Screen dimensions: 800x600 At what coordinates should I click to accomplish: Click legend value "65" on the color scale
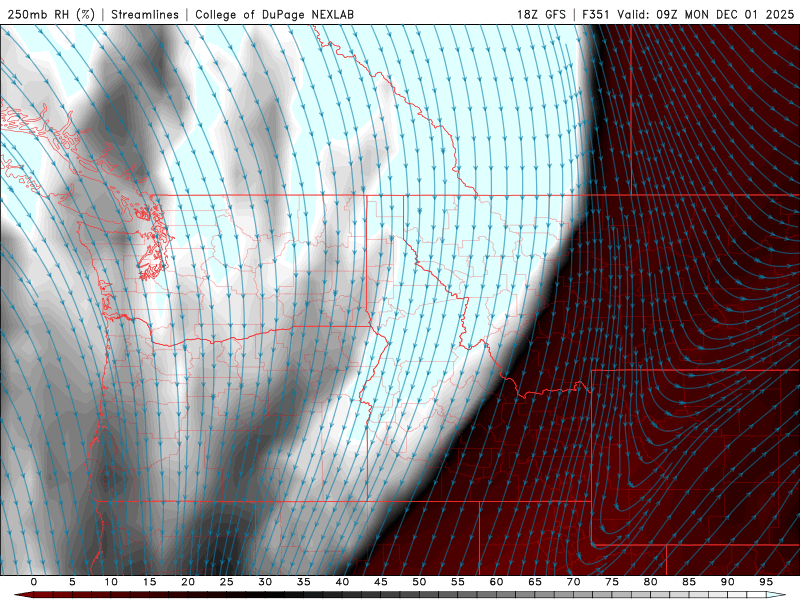tap(535, 582)
